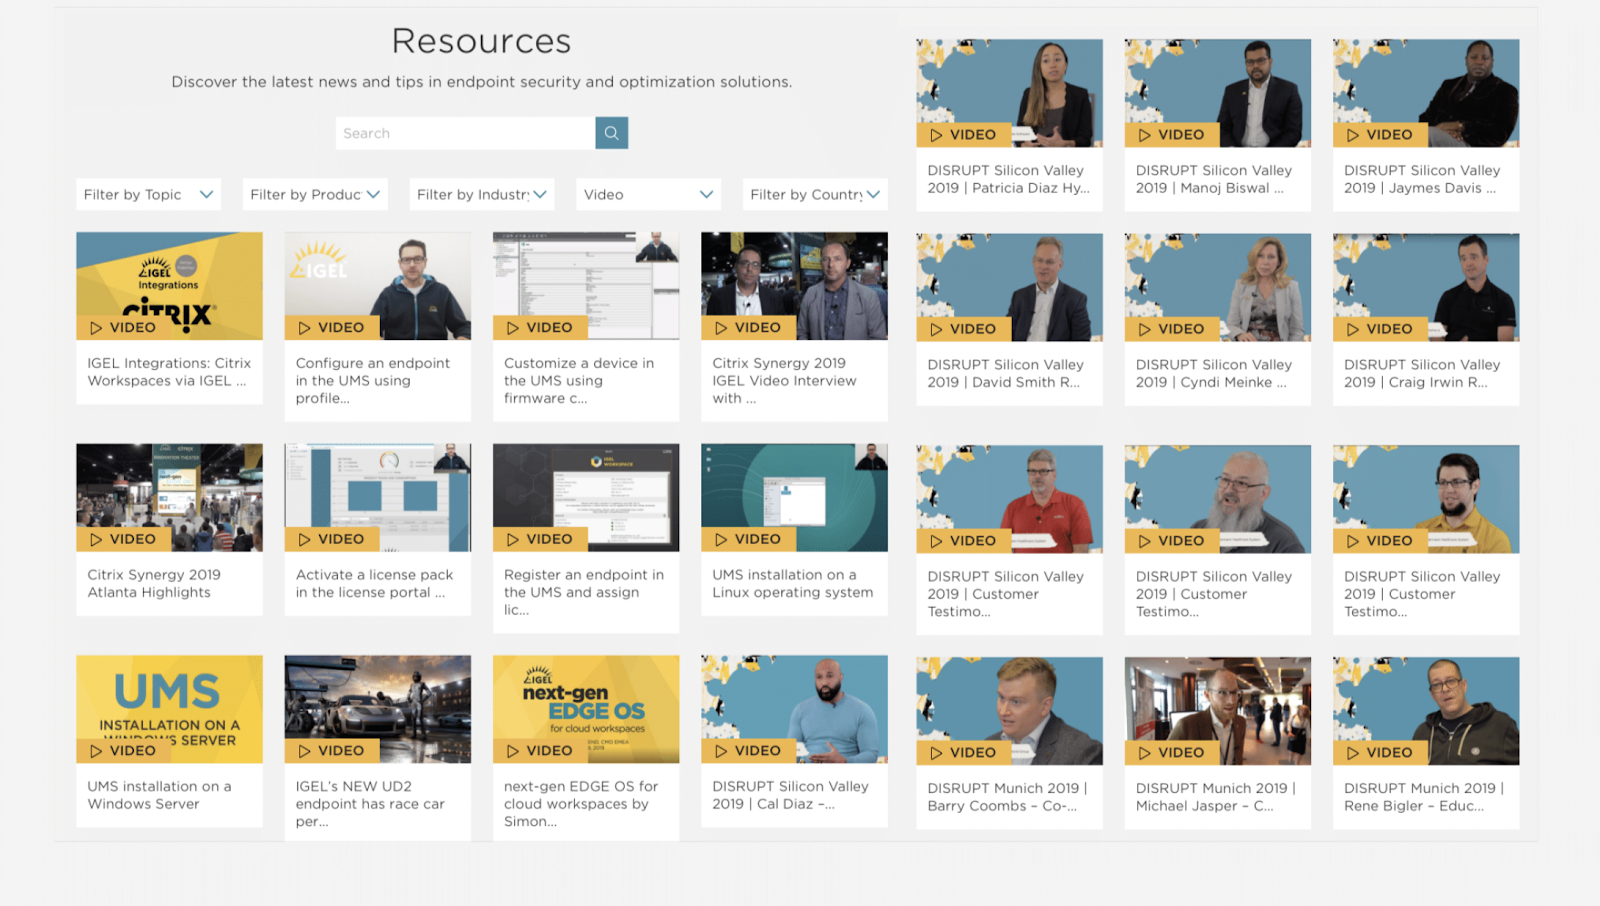Open 'DISRUPT Silicon Valley 2019 | Cal Diaz' link
1600x906 pixels.
[x=791, y=795]
